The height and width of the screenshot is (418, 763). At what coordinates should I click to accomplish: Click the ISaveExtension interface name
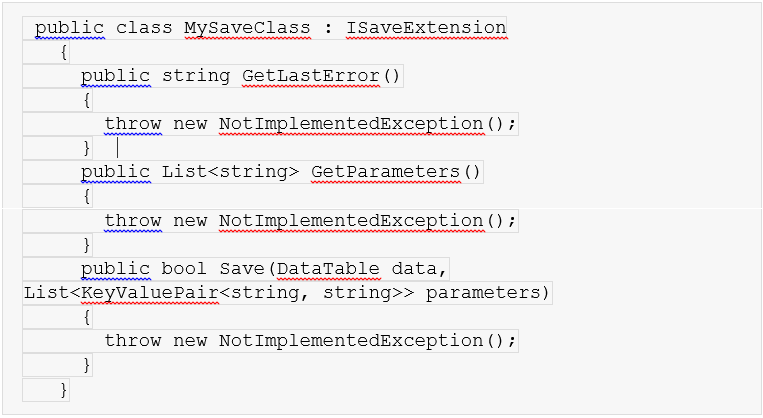pyautogui.click(x=426, y=28)
